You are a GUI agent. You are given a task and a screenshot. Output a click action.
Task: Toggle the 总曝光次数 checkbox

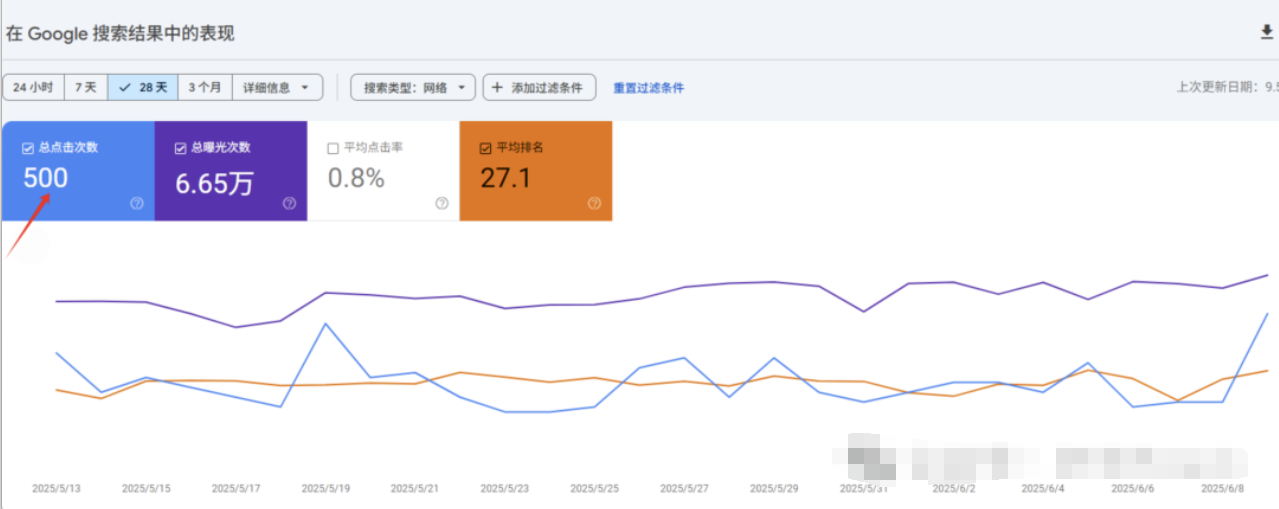pos(181,148)
